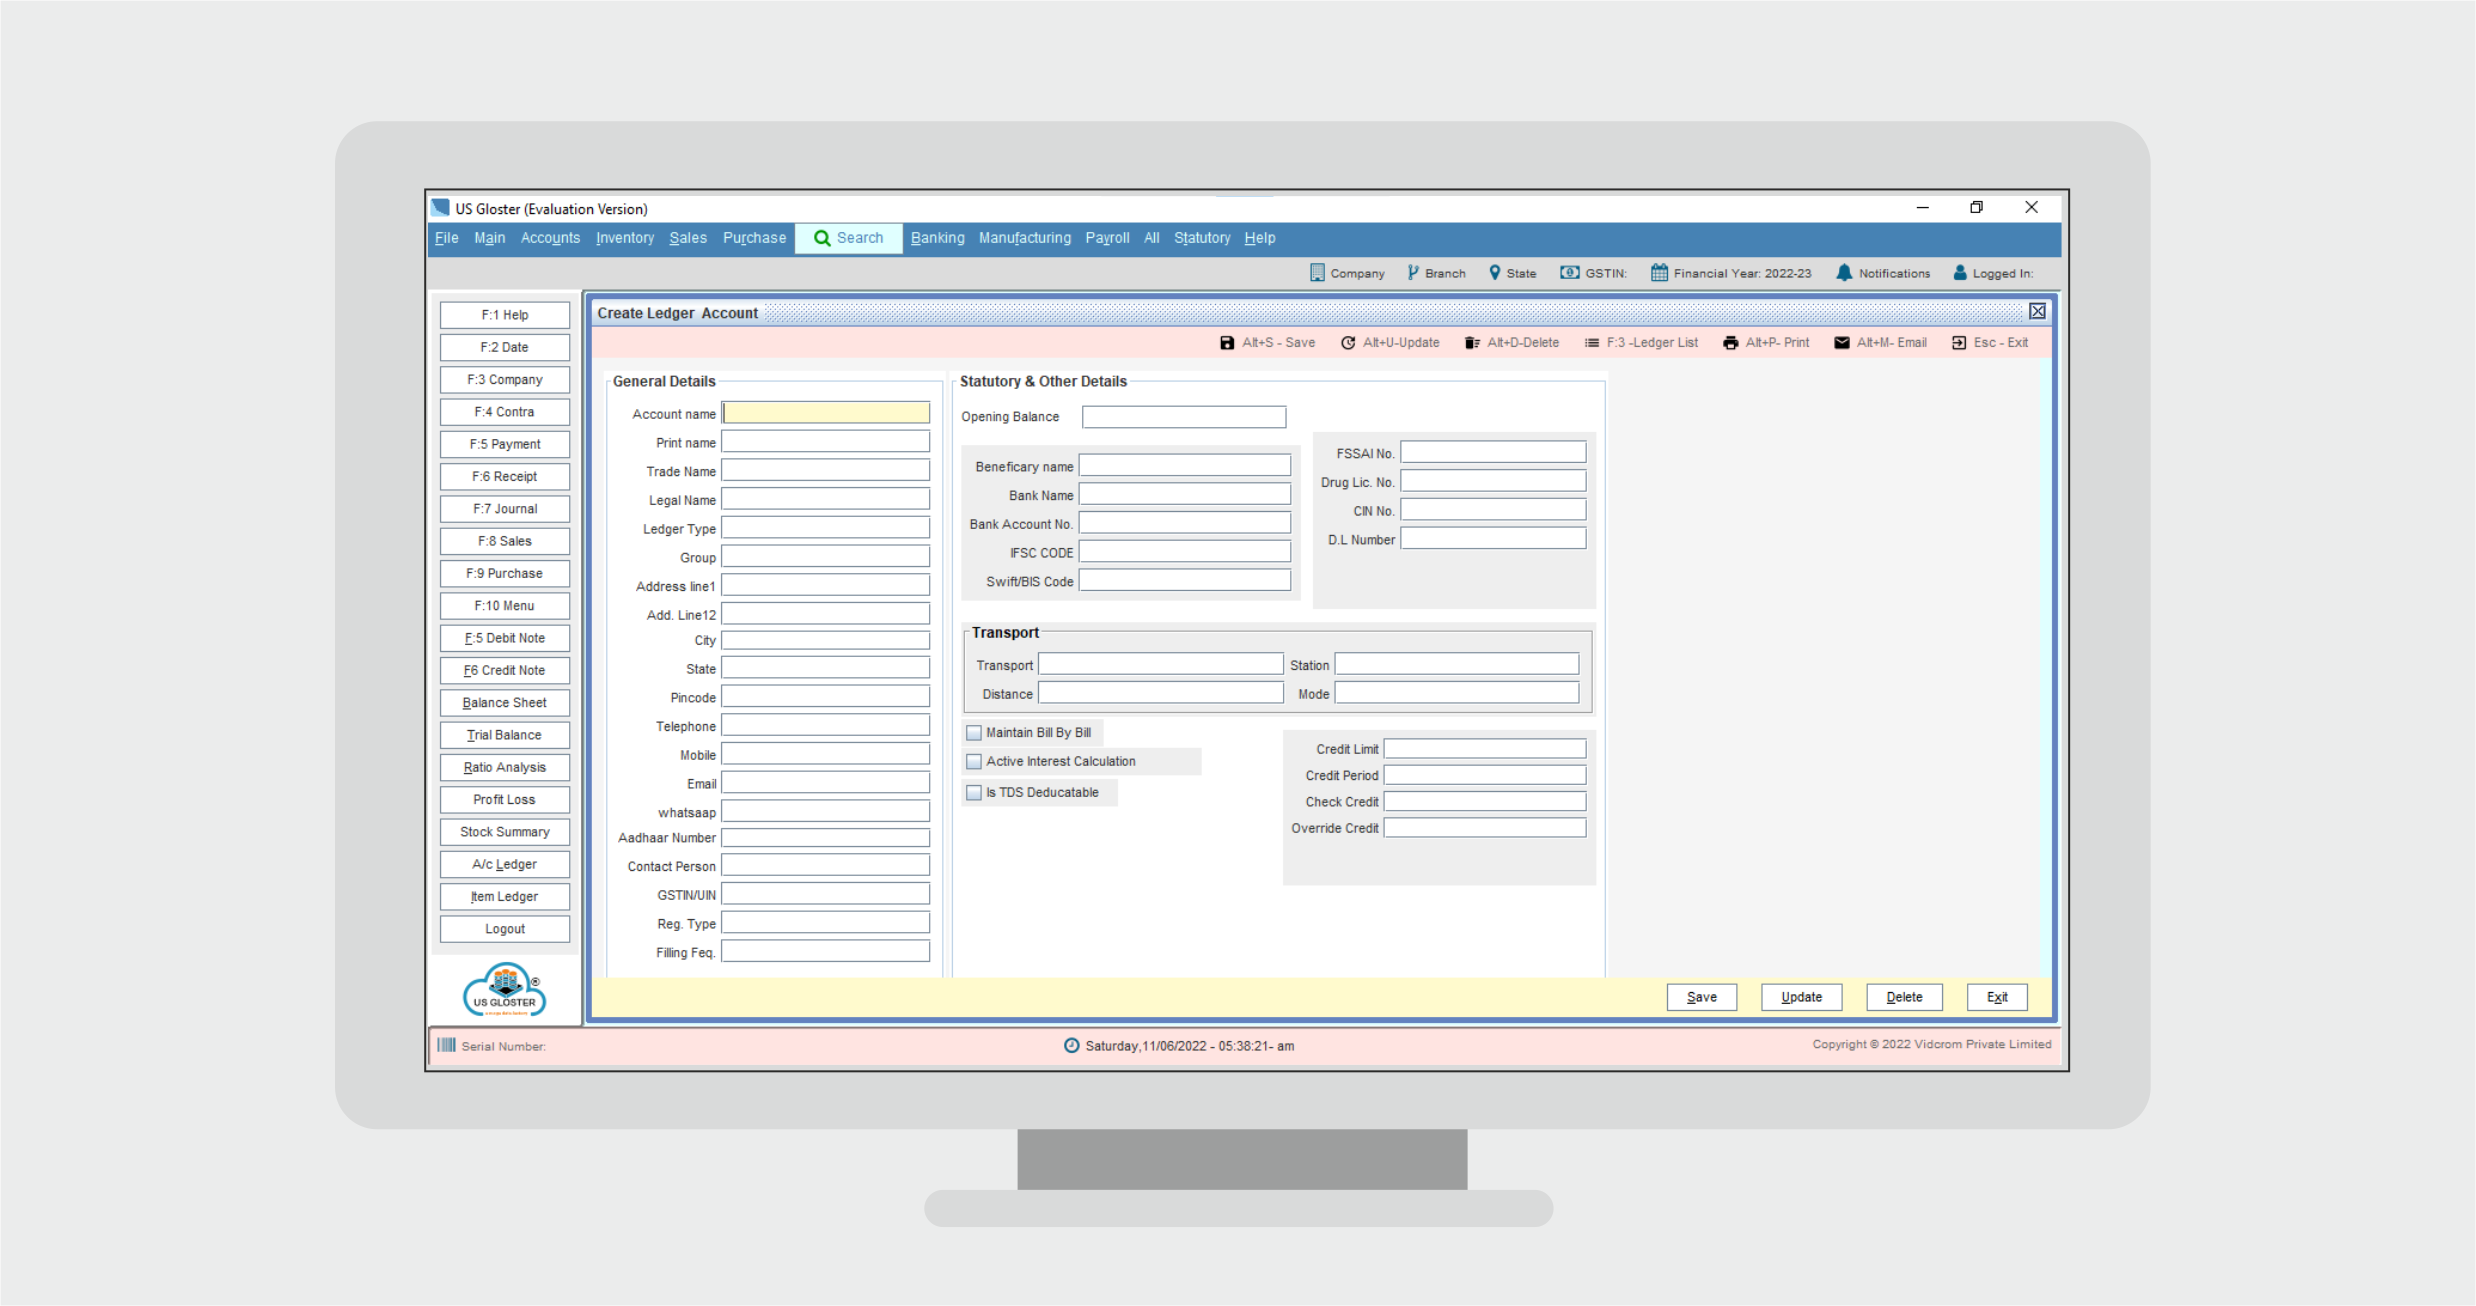Open the F:3 Ledger List icon
This screenshot has height=1306, width=2476.
point(1591,343)
